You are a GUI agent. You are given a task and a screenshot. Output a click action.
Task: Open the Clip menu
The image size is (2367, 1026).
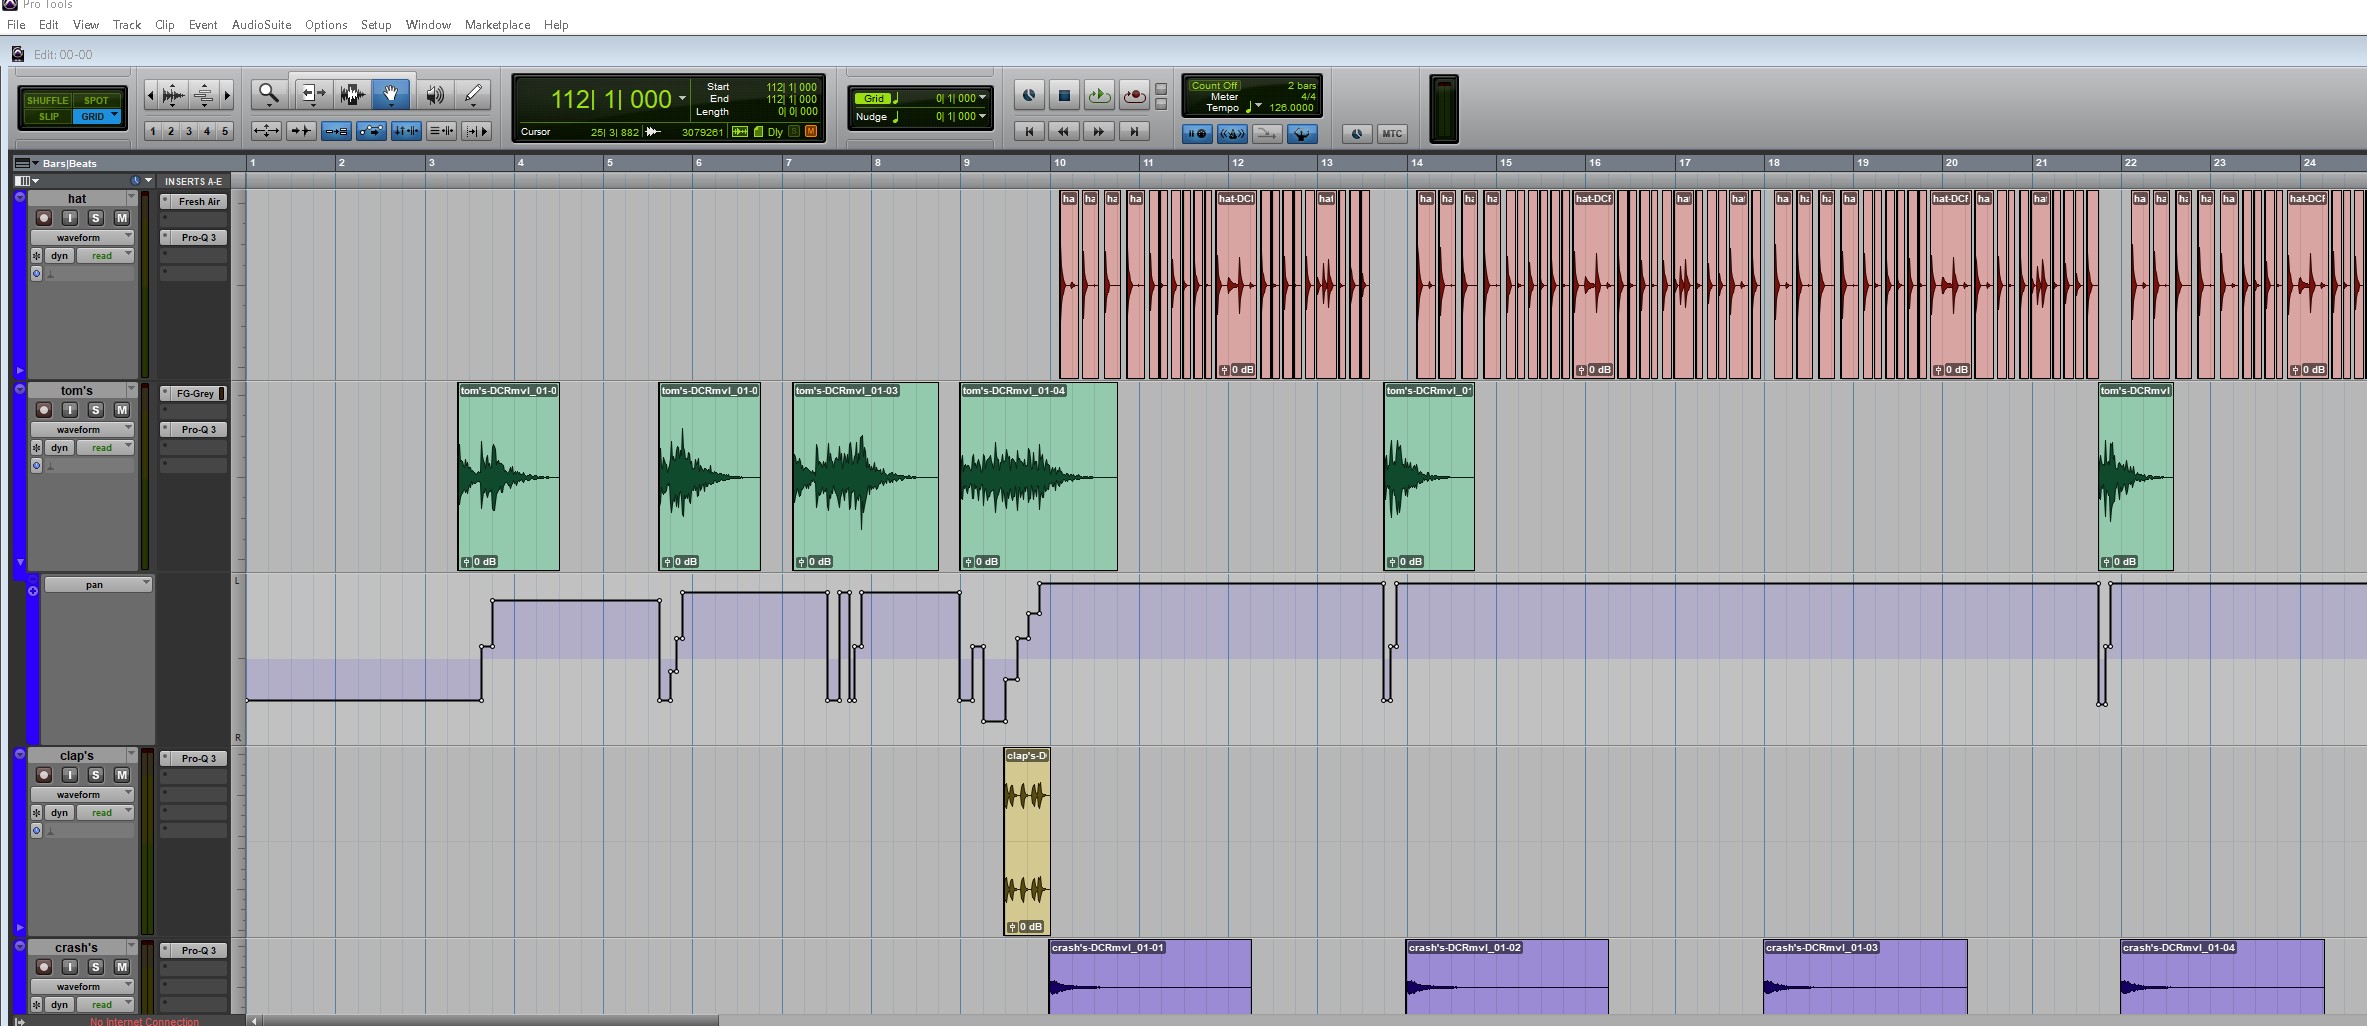point(165,24)
